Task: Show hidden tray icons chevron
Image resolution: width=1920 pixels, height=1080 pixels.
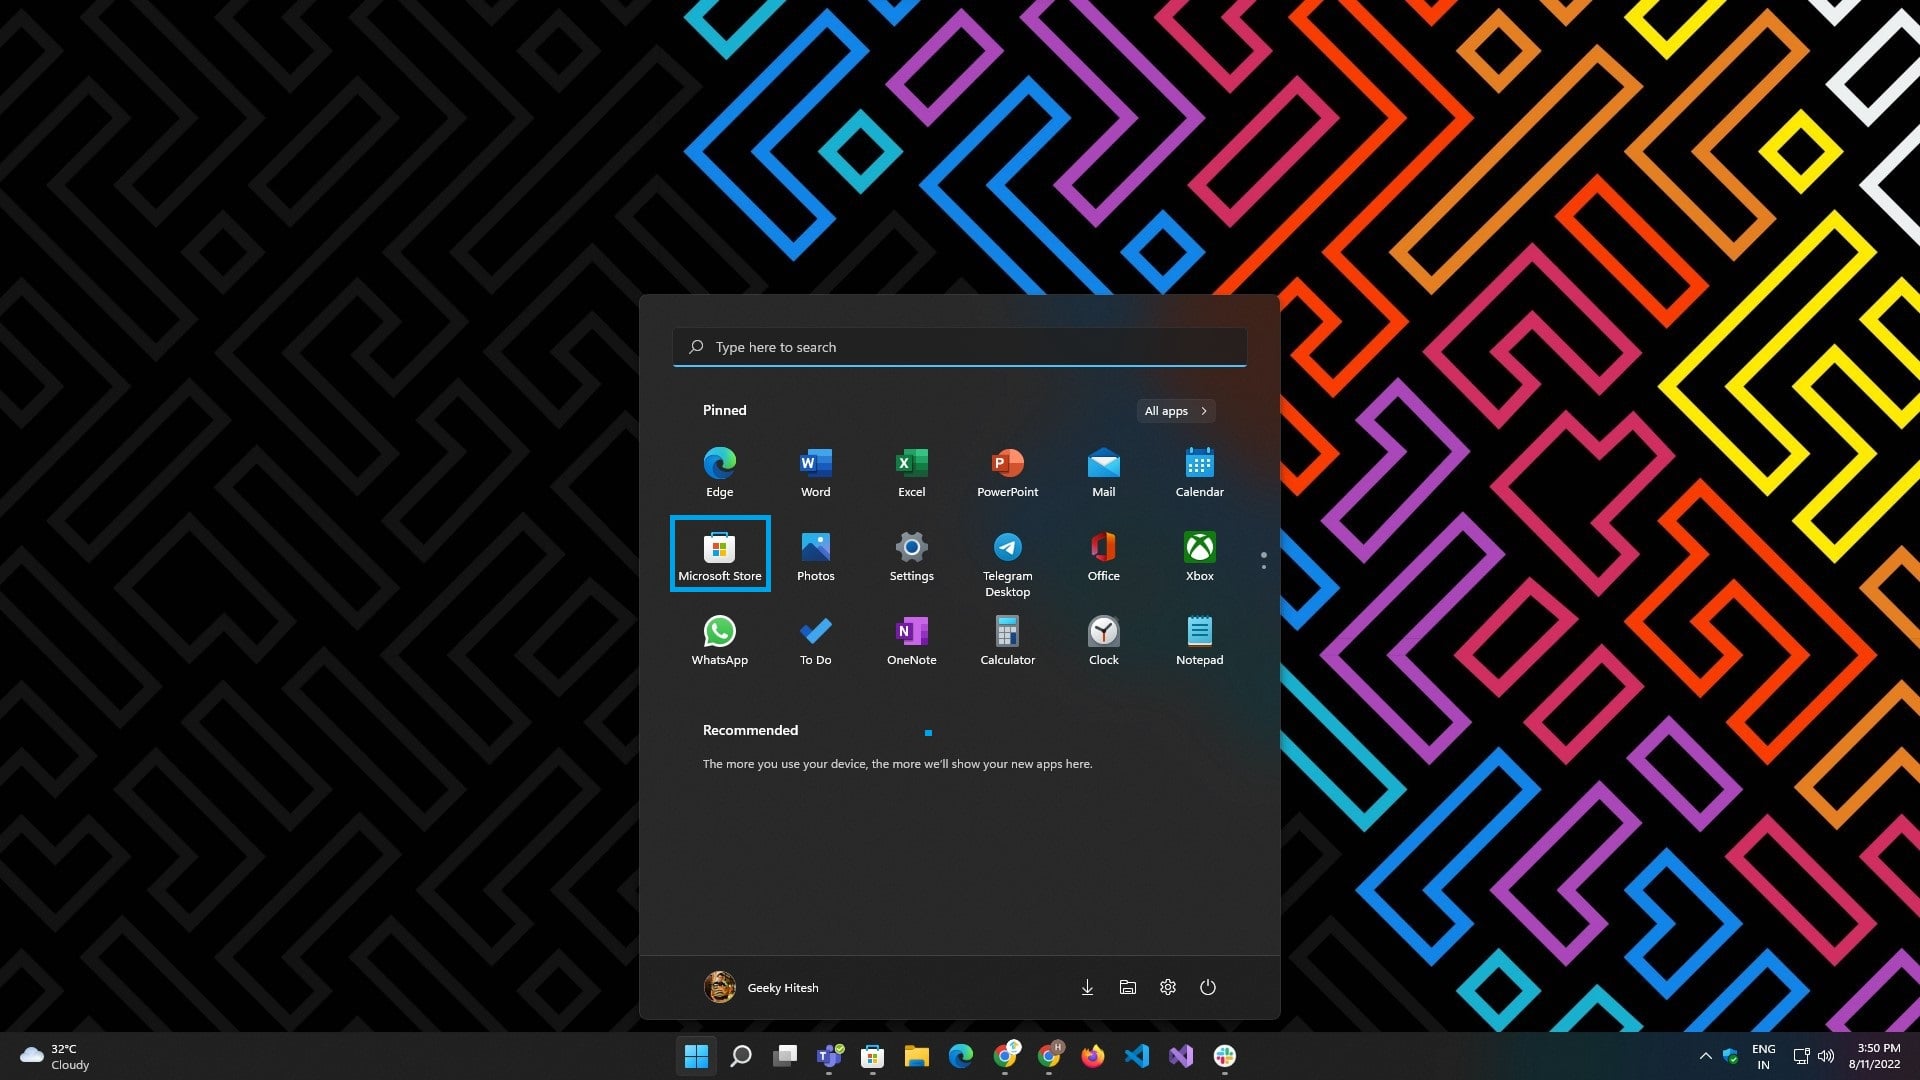Action: (x=1705, y=1056)
